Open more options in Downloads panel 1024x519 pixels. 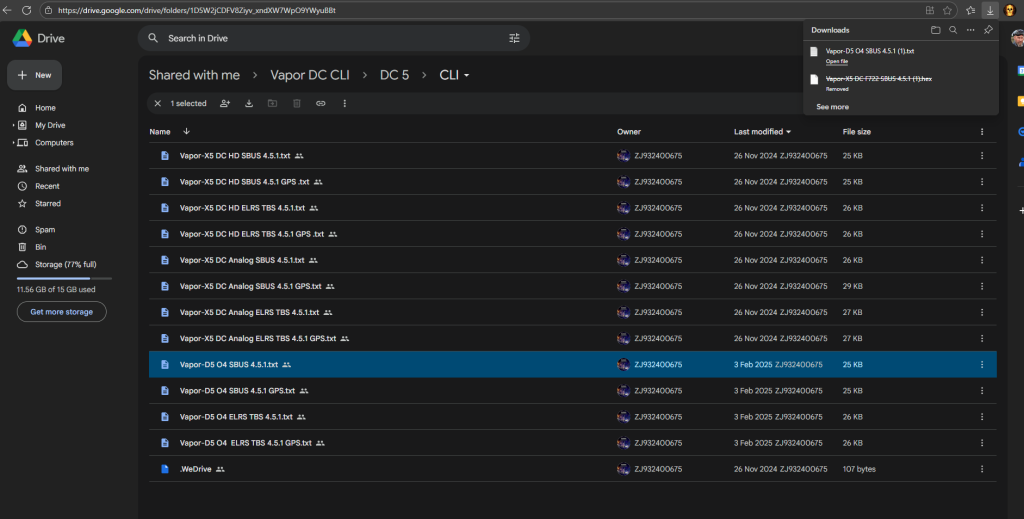(x=970, y=30)
